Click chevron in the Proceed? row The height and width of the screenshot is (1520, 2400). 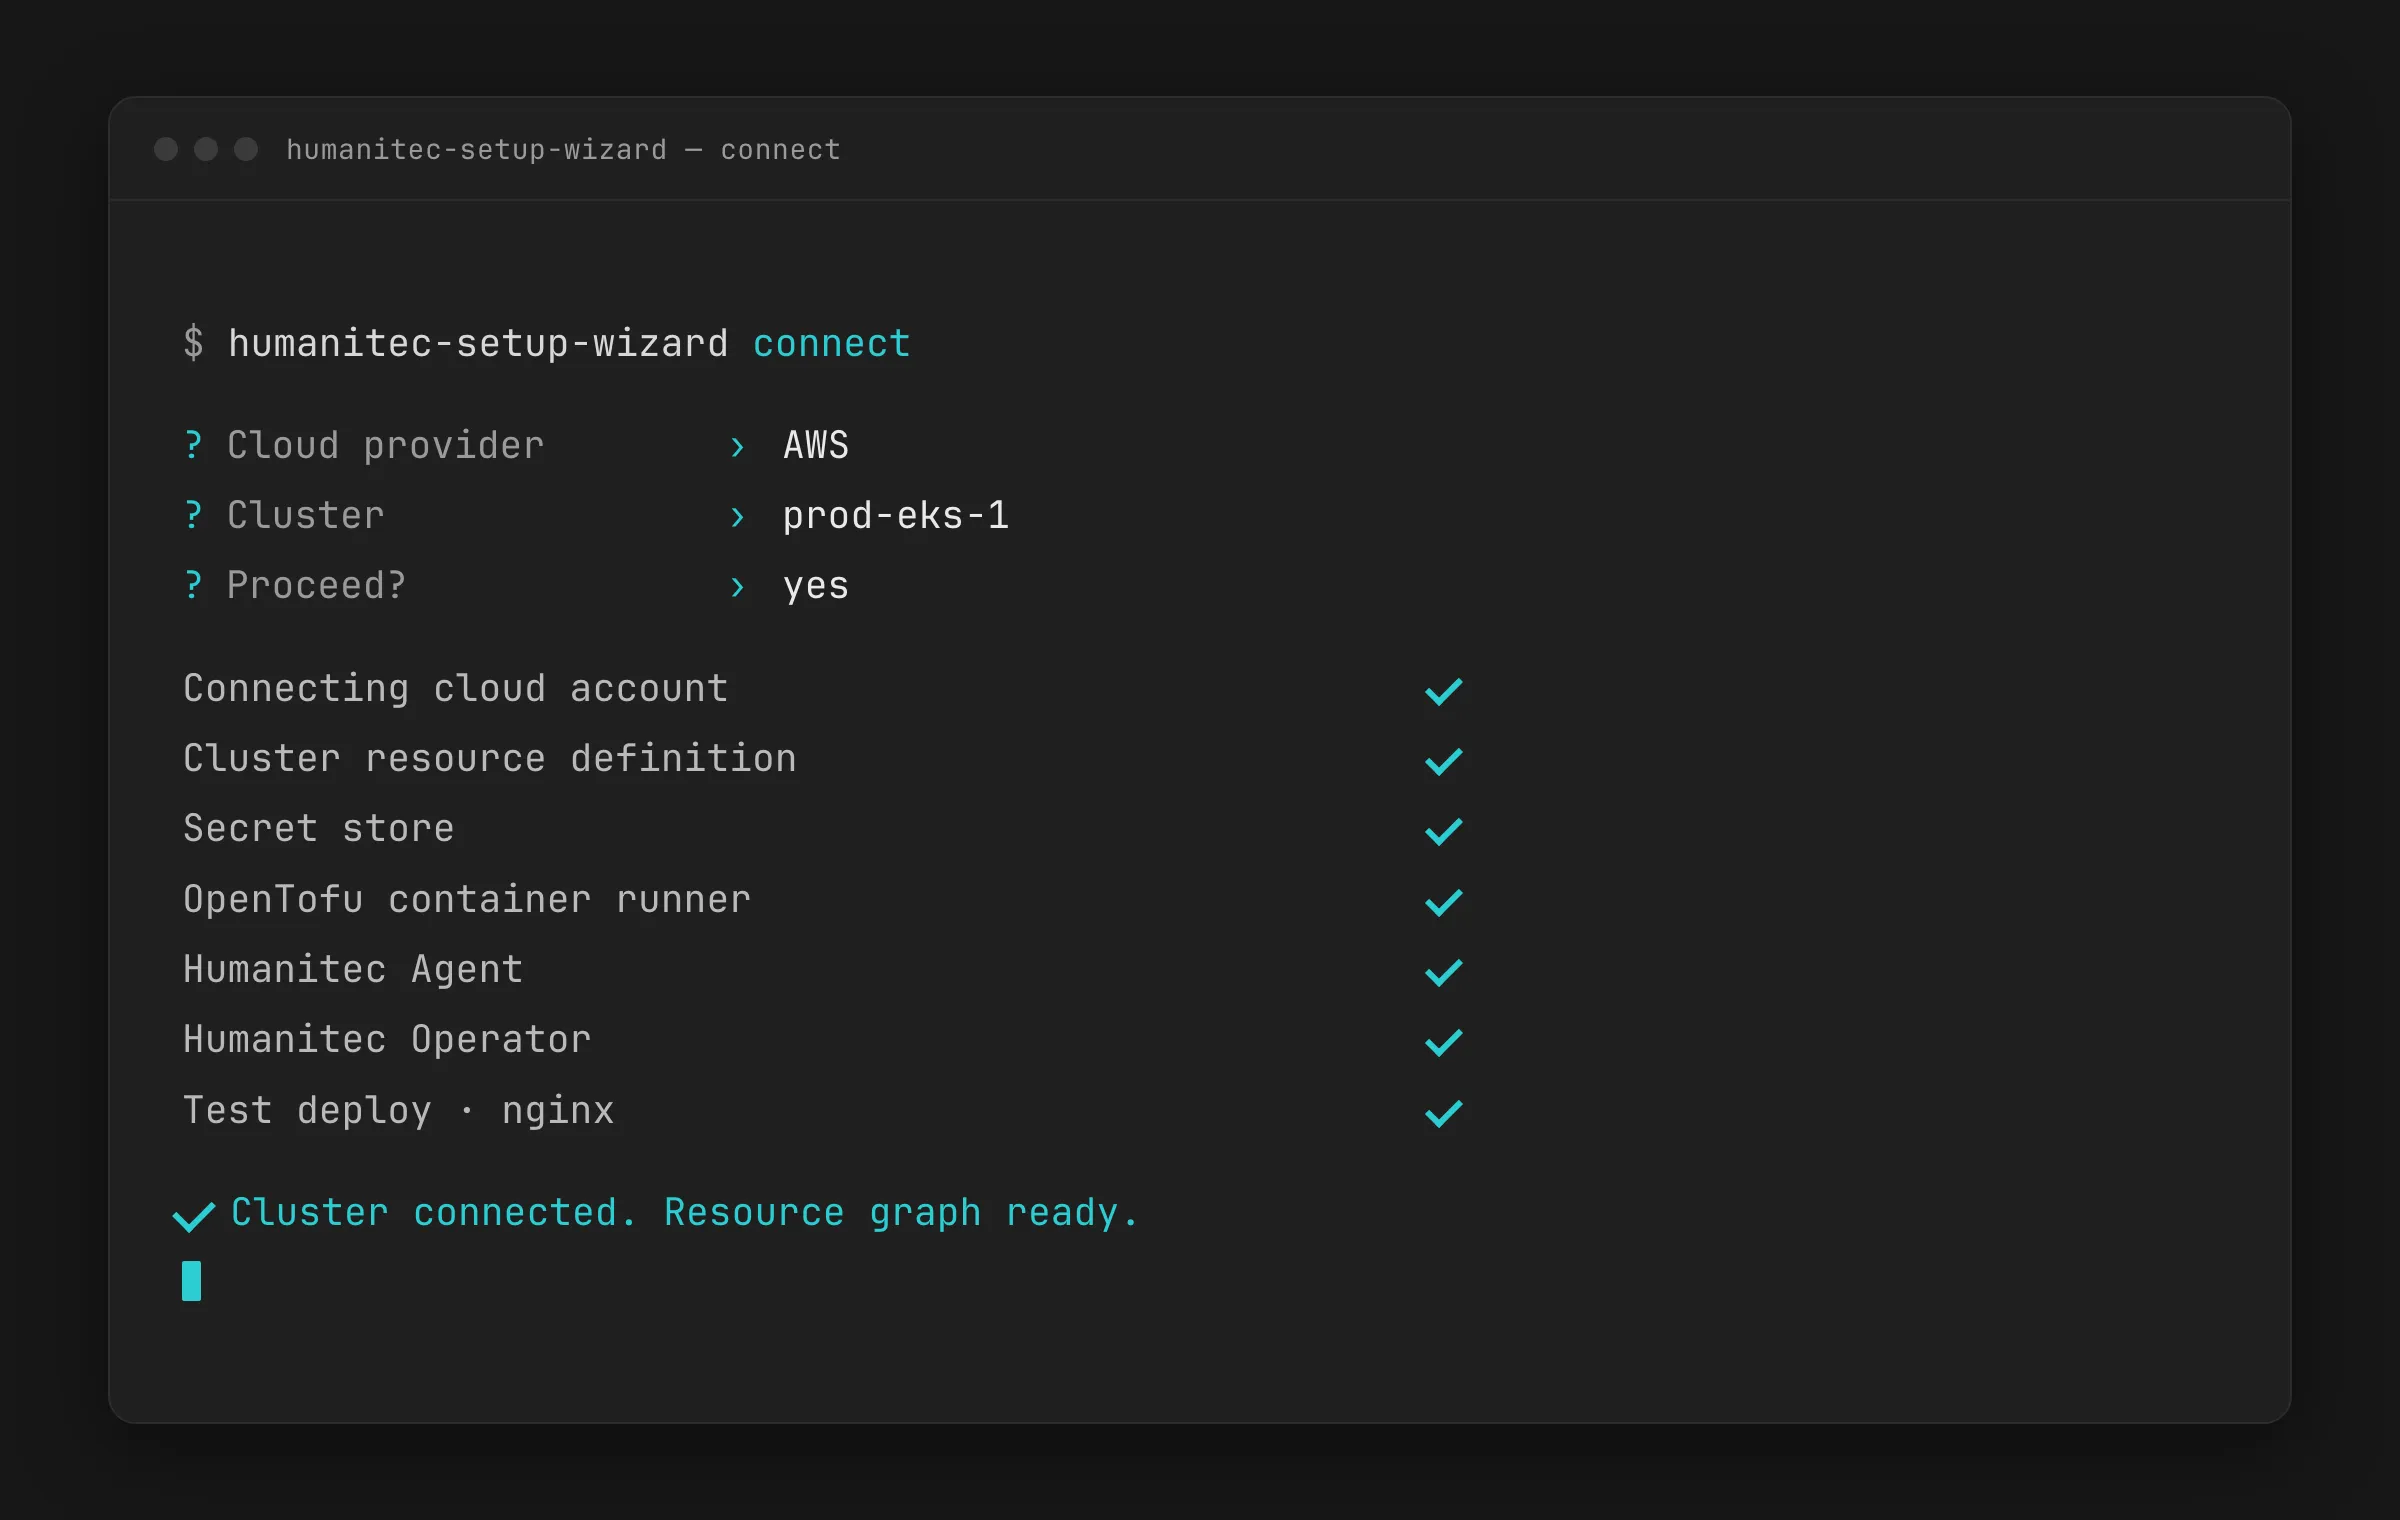[x=737, y=587]
